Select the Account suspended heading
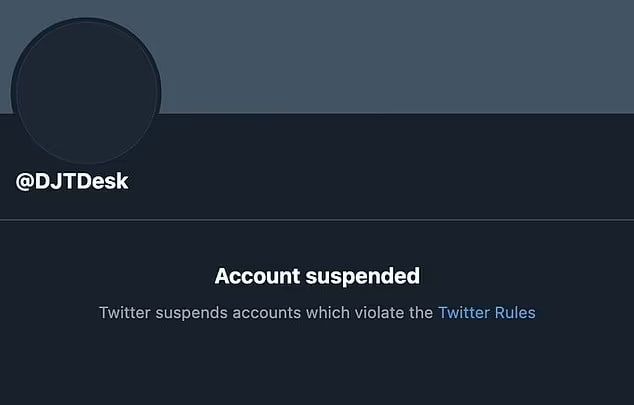634x405 pixels. coord(317,275)
